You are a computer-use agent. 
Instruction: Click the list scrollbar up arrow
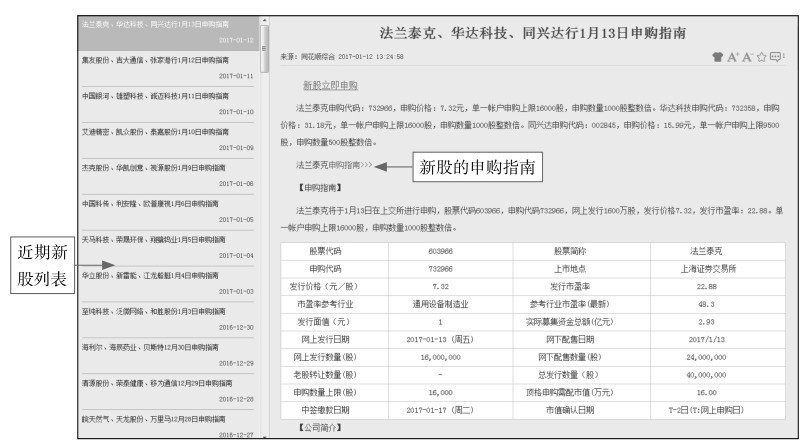[x=264, y=21]
